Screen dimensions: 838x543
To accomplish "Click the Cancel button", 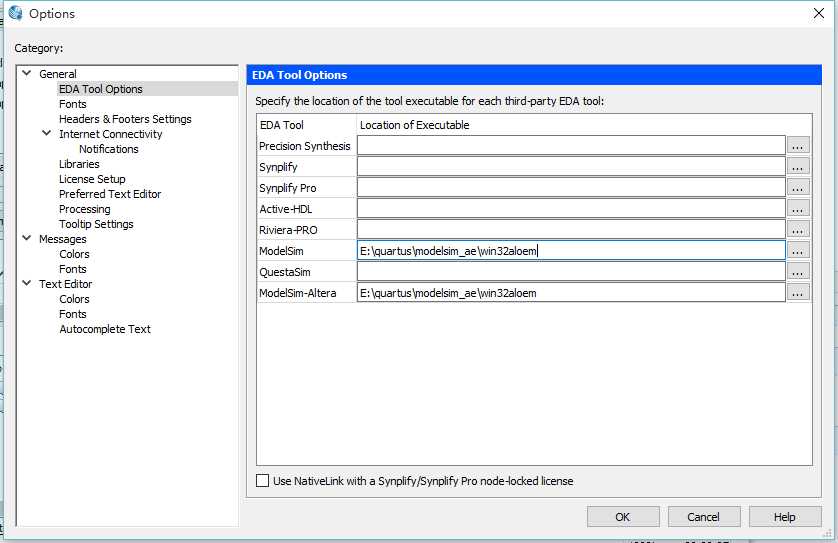I will (703, 517).
